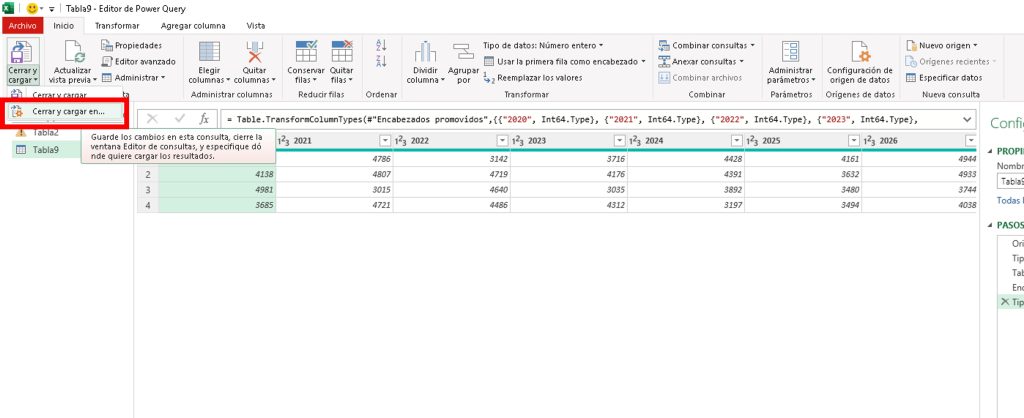Open filter dropdown of column 2025
This screenshot has height=418, width=1024.
(854, 140)
